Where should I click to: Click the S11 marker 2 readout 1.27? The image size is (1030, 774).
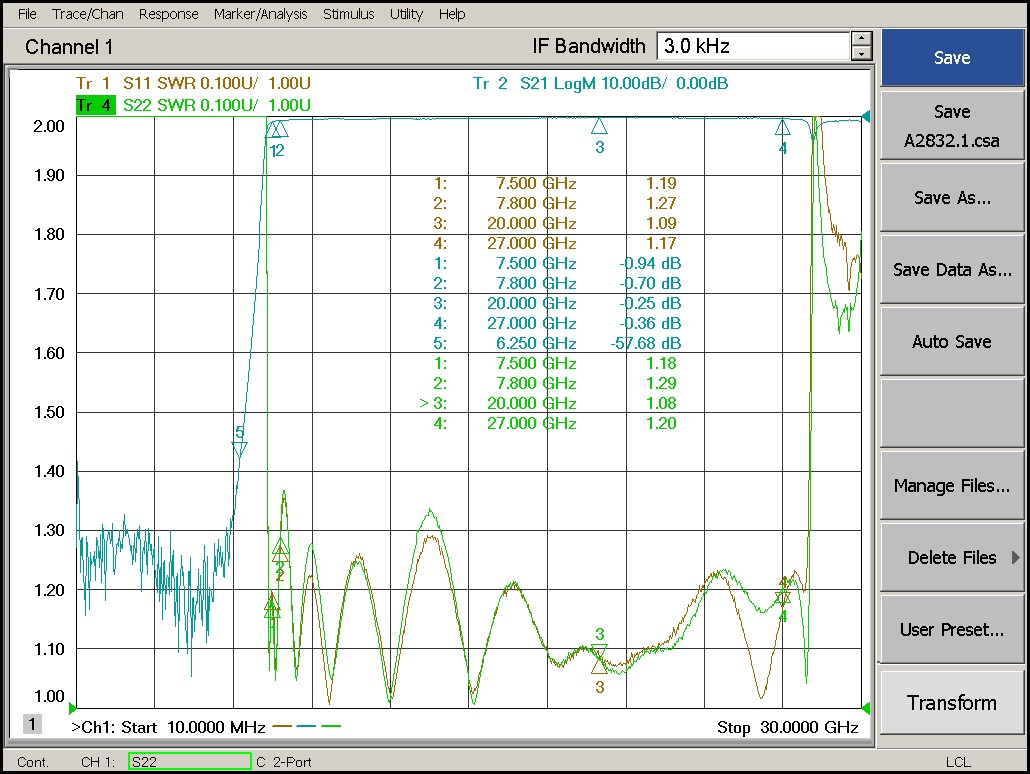(x=661, y=203)
